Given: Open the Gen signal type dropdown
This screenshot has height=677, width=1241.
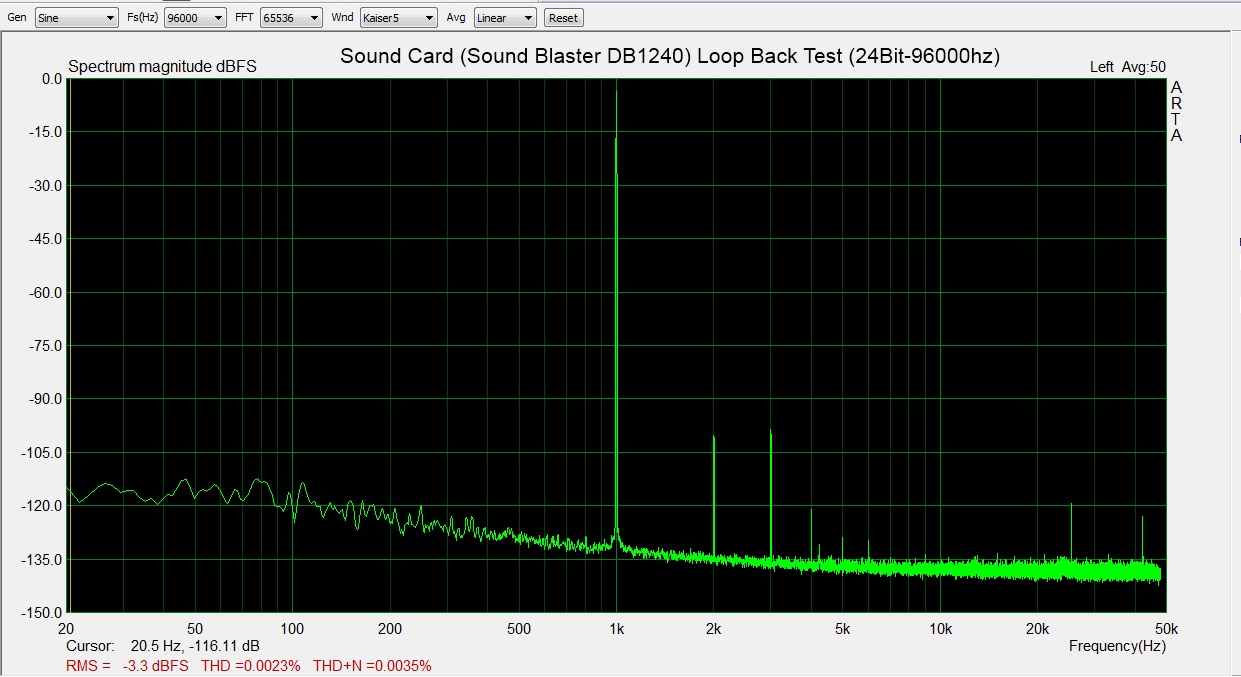Looking at the screenshot, I should pos(76,18).
